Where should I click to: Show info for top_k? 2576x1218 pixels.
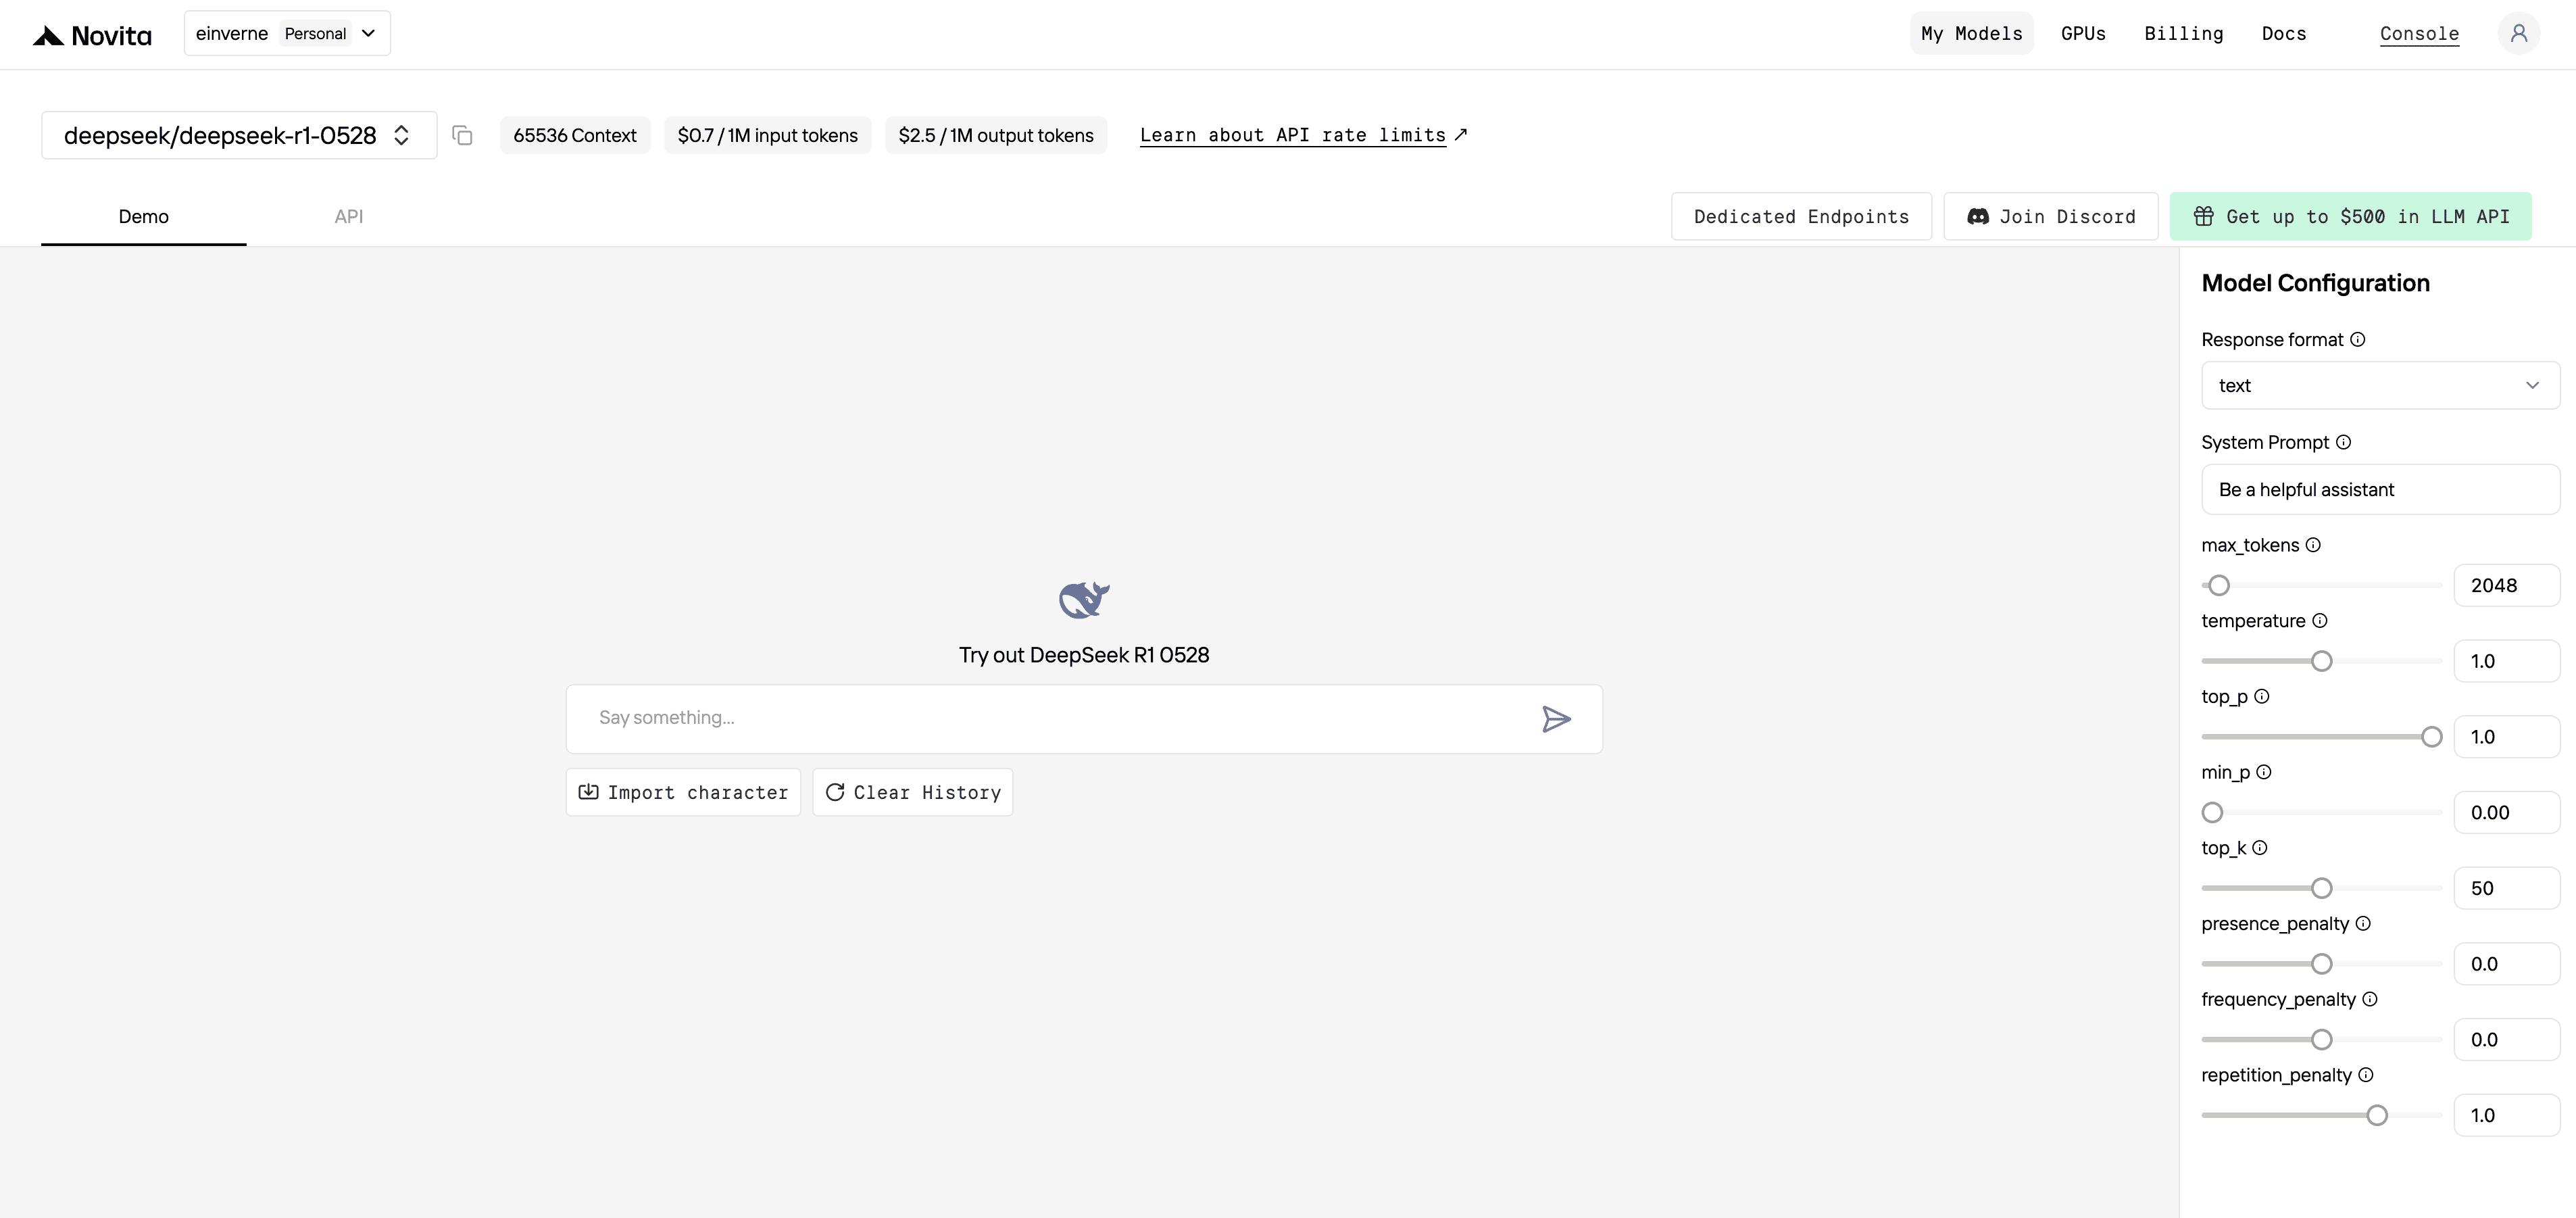(2260, 848)
